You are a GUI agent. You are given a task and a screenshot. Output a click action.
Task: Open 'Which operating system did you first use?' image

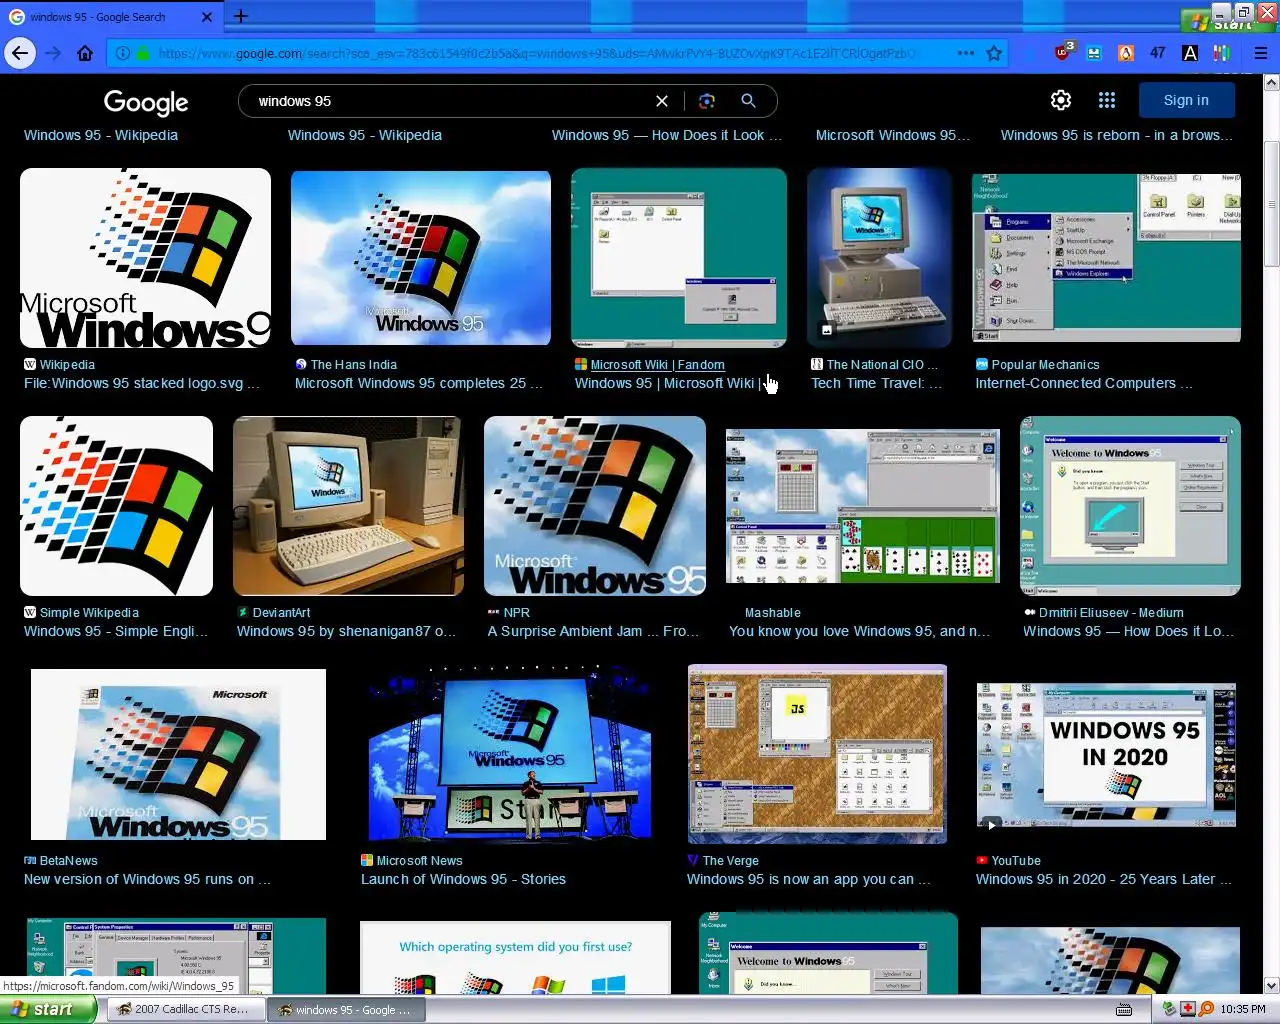(x=515, y=957)
